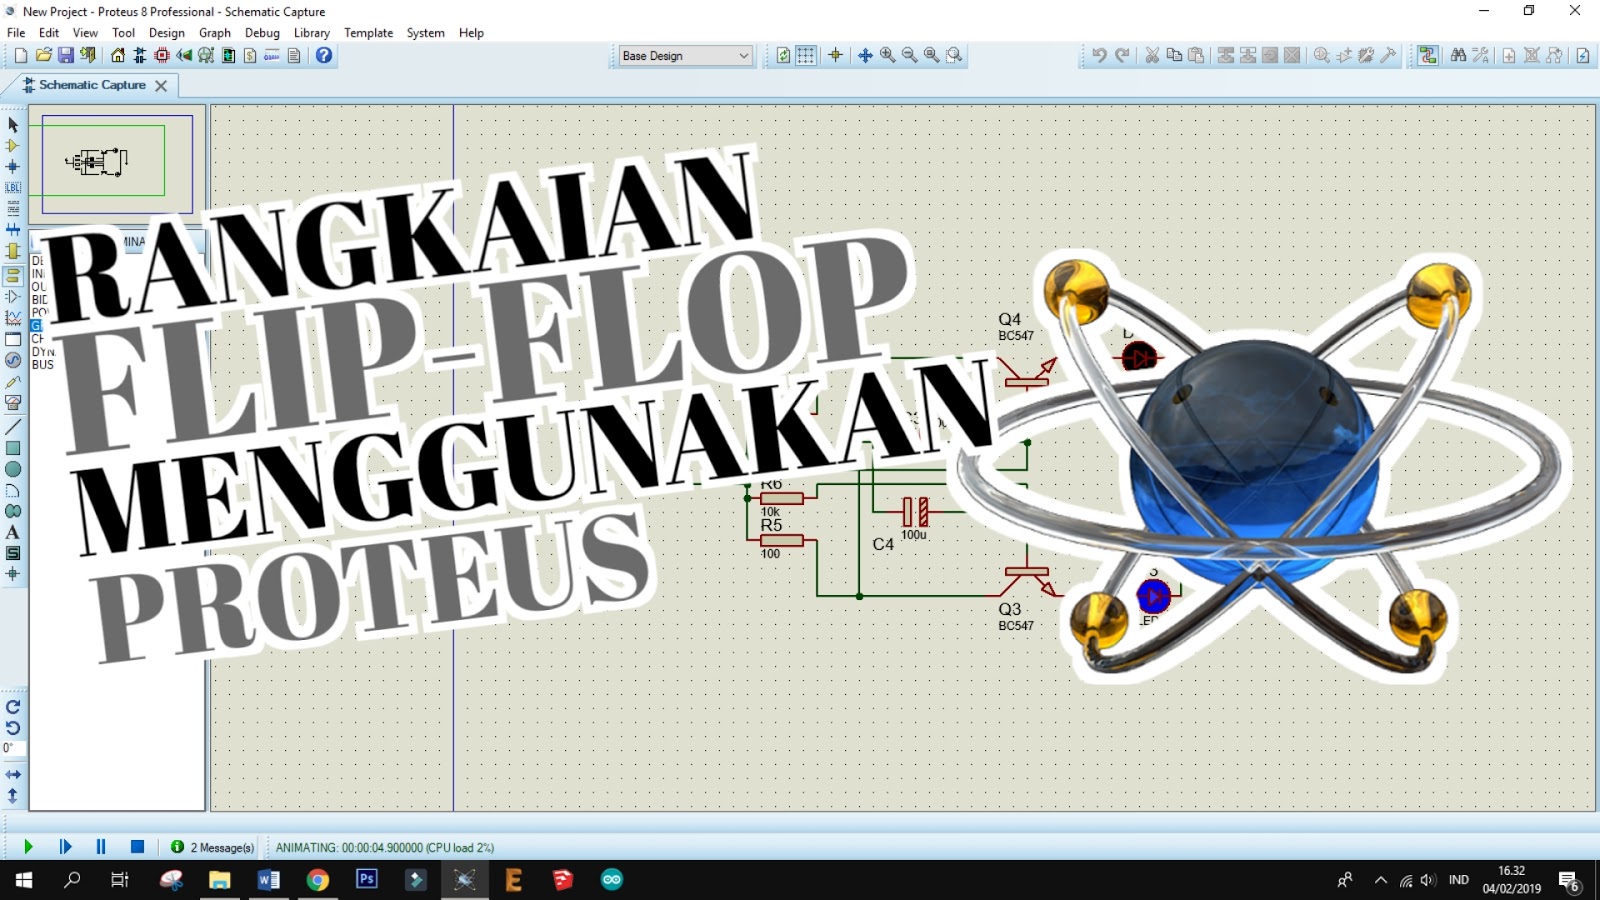Go to the Home page icon
This screenshot has height=900, width=1600.
118,56
